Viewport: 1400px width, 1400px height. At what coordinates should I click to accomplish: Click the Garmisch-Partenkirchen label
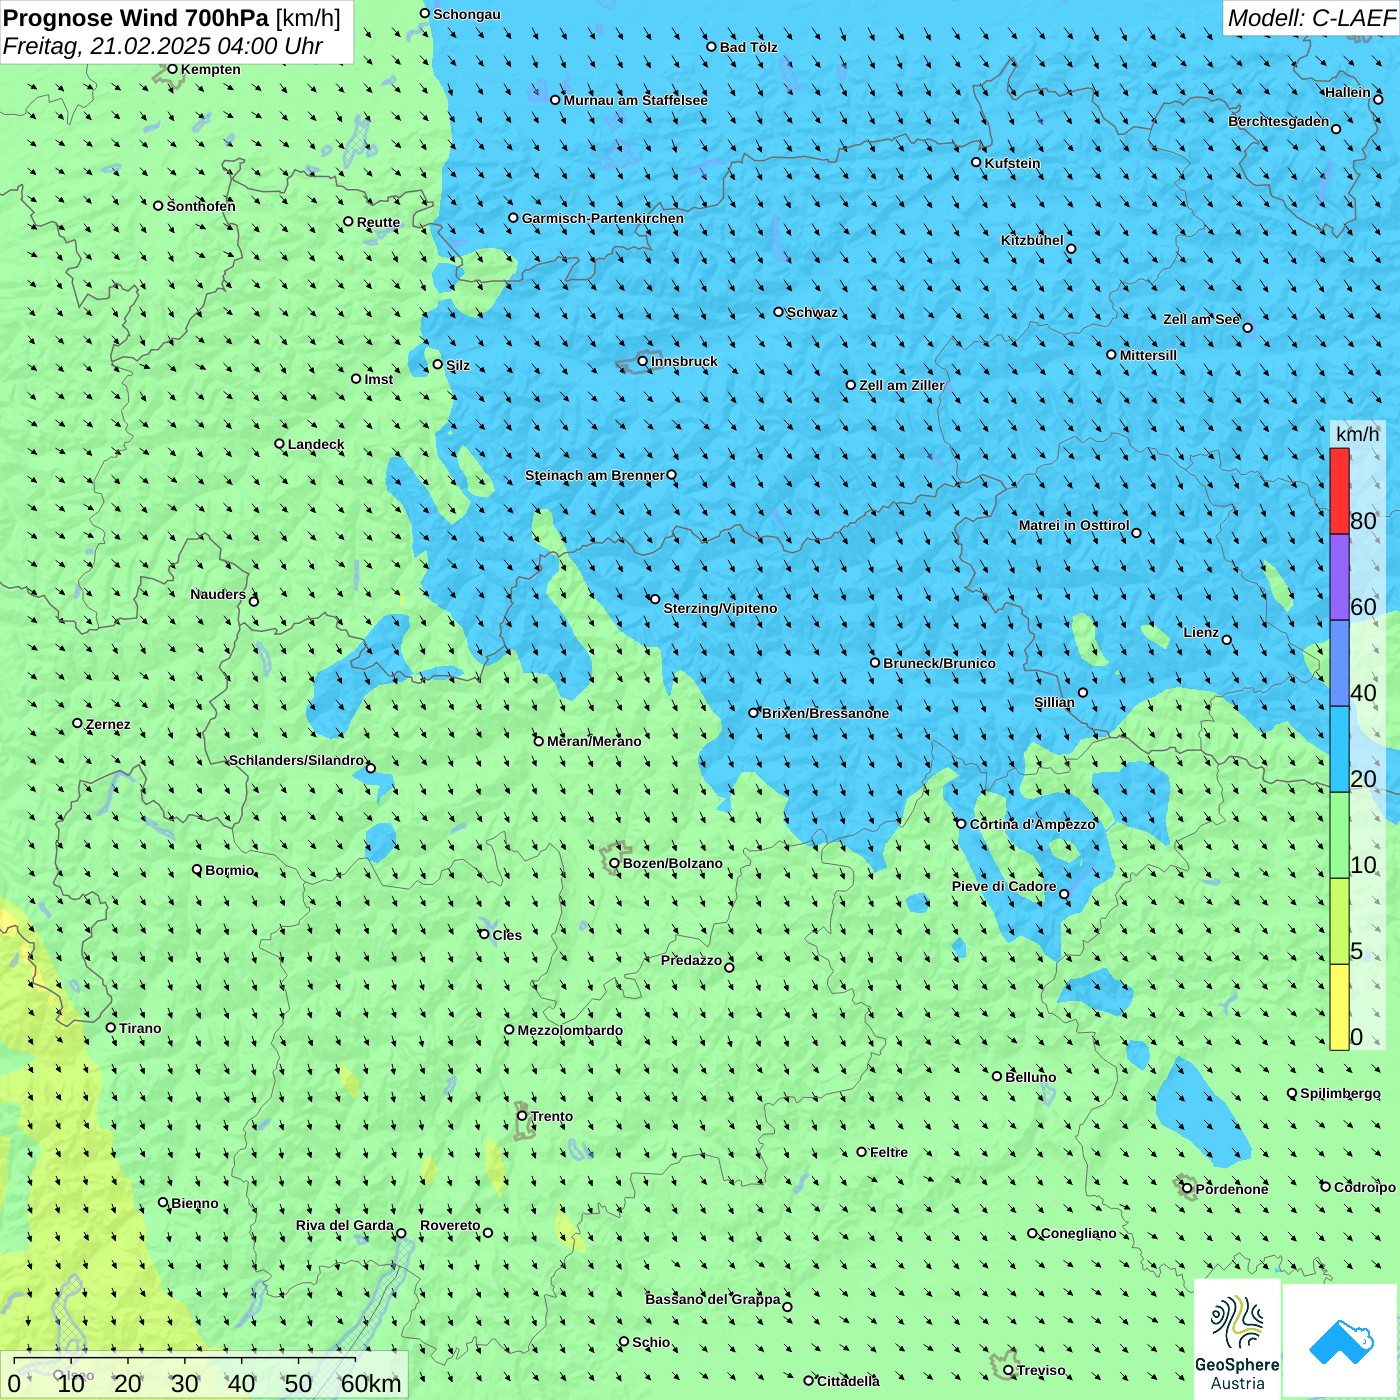[x=602, y=218]
